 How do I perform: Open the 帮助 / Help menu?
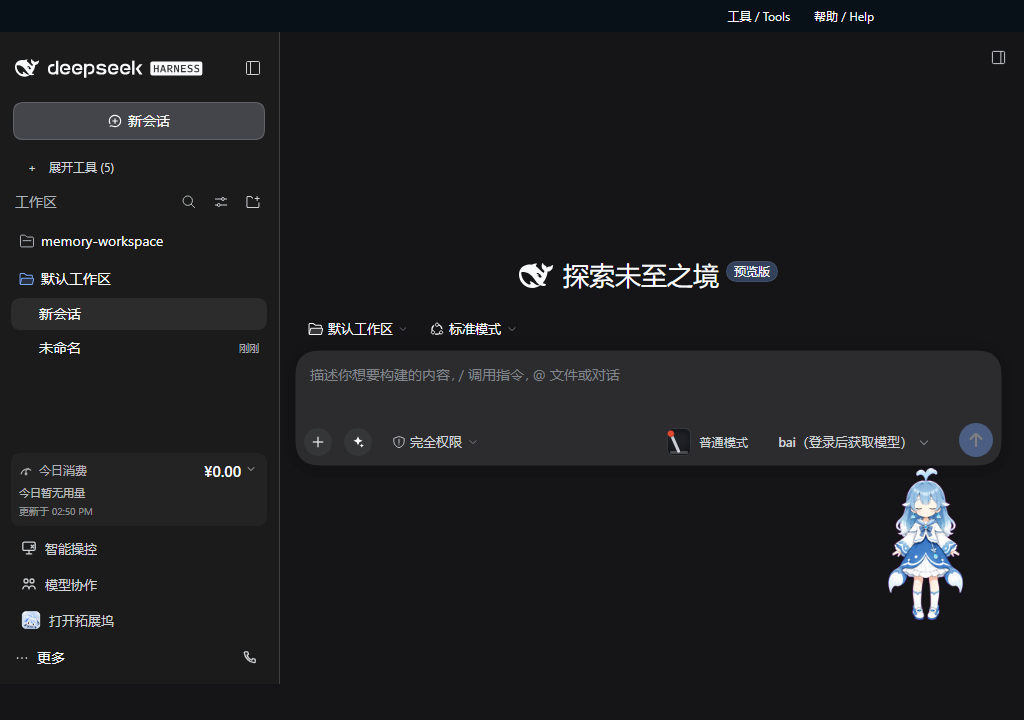click(x=844, y=17)
